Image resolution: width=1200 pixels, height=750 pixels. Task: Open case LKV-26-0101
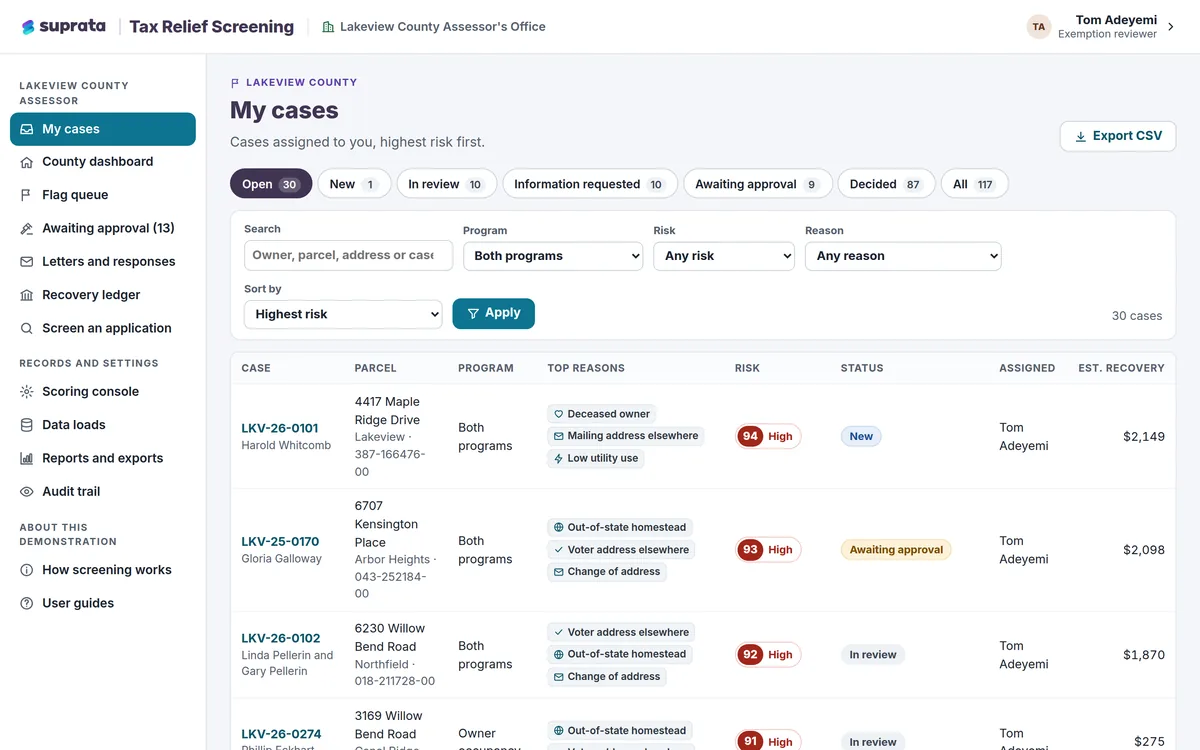(x=280, y=428)
